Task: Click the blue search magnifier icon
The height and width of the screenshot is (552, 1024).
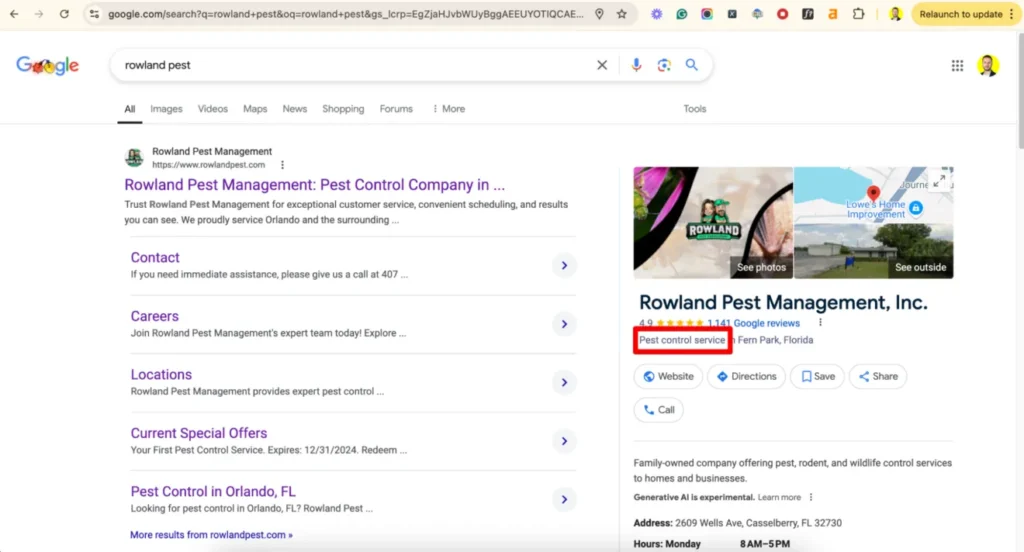Action: point(691,65)
